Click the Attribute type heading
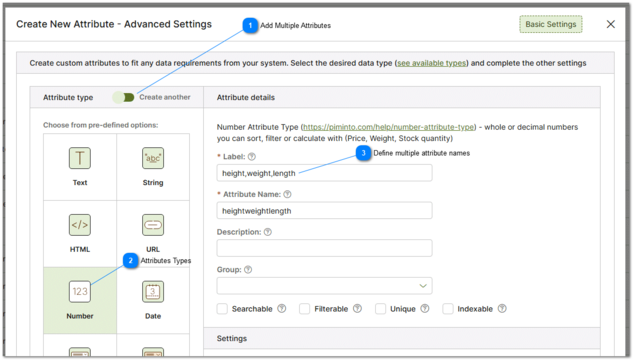 pos(68,97)
